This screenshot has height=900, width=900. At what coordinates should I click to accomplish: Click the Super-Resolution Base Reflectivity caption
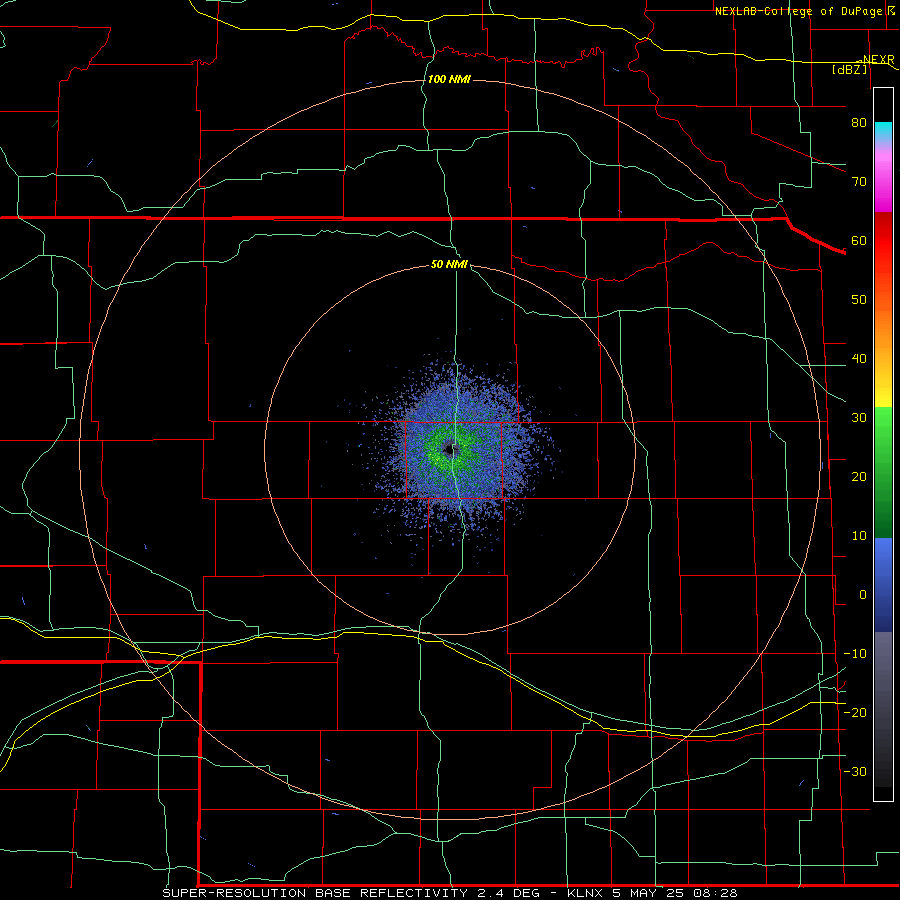315,893
